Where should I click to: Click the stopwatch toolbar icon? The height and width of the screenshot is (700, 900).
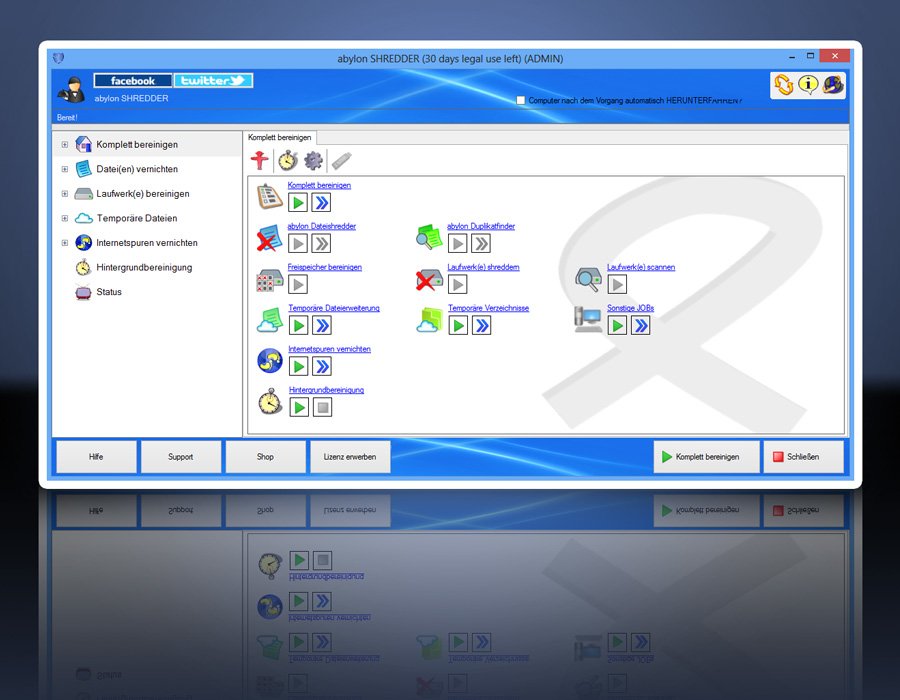[288, 161]
